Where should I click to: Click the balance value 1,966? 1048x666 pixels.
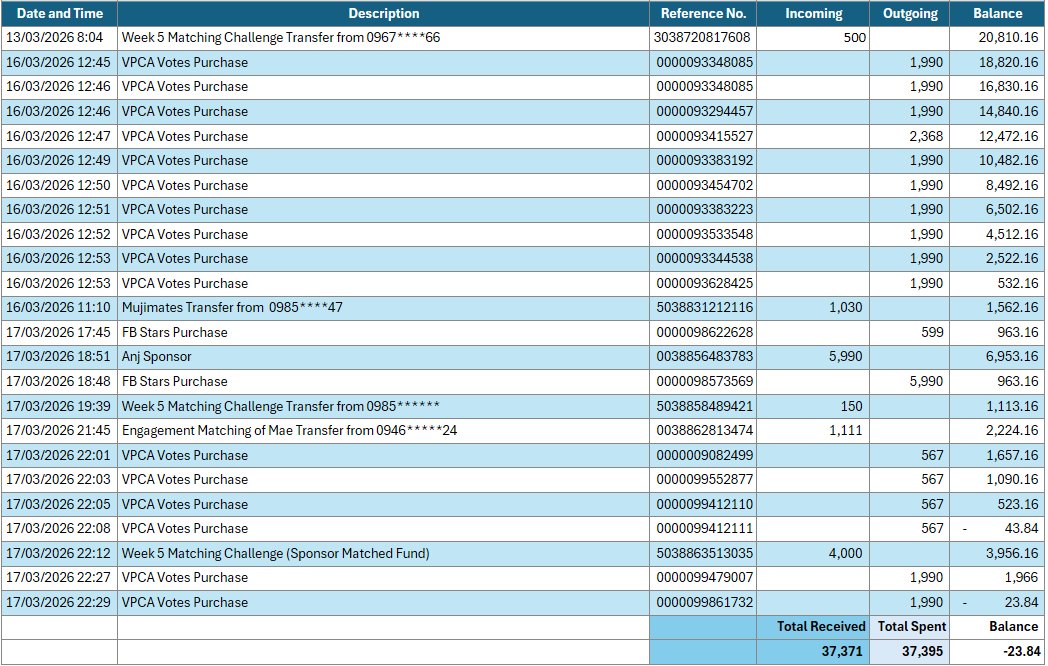point(1022,577)
